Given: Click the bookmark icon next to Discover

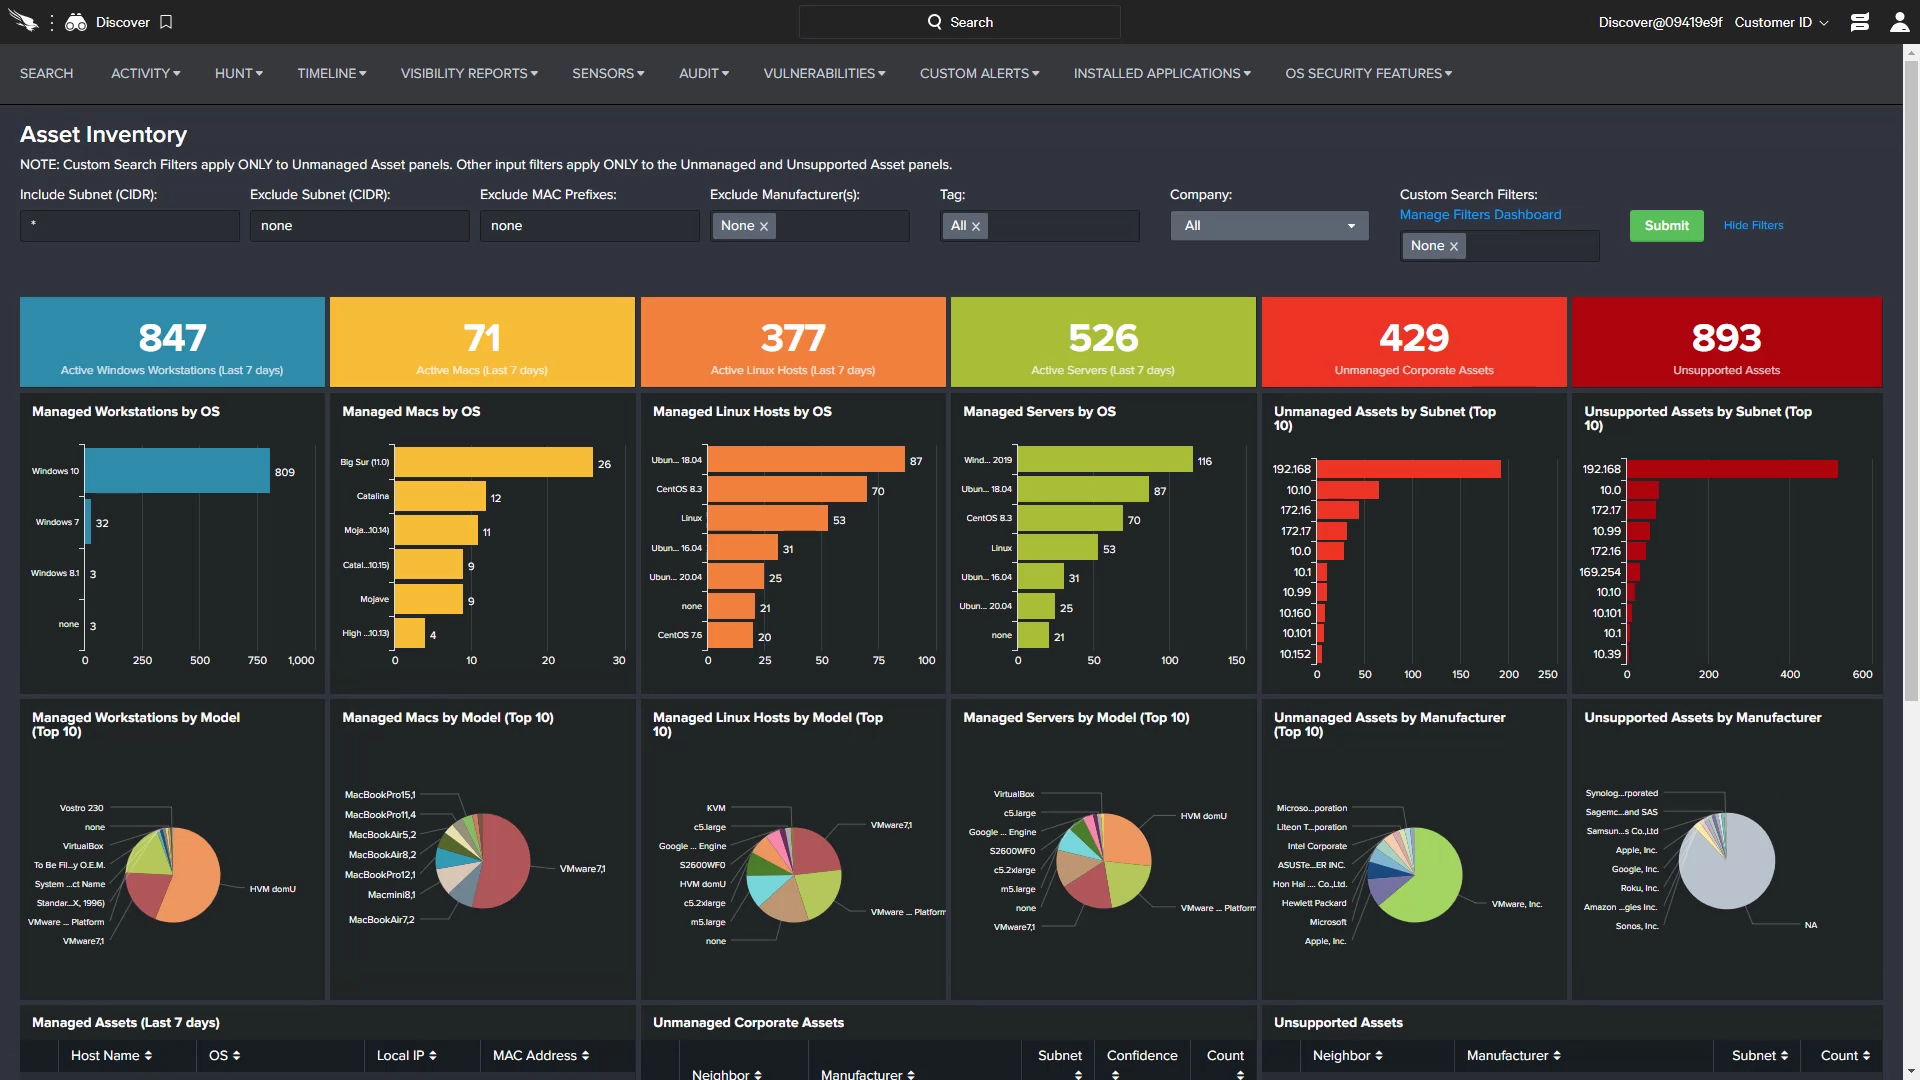Looking at the screenshot, I should [x=164, y=21].
